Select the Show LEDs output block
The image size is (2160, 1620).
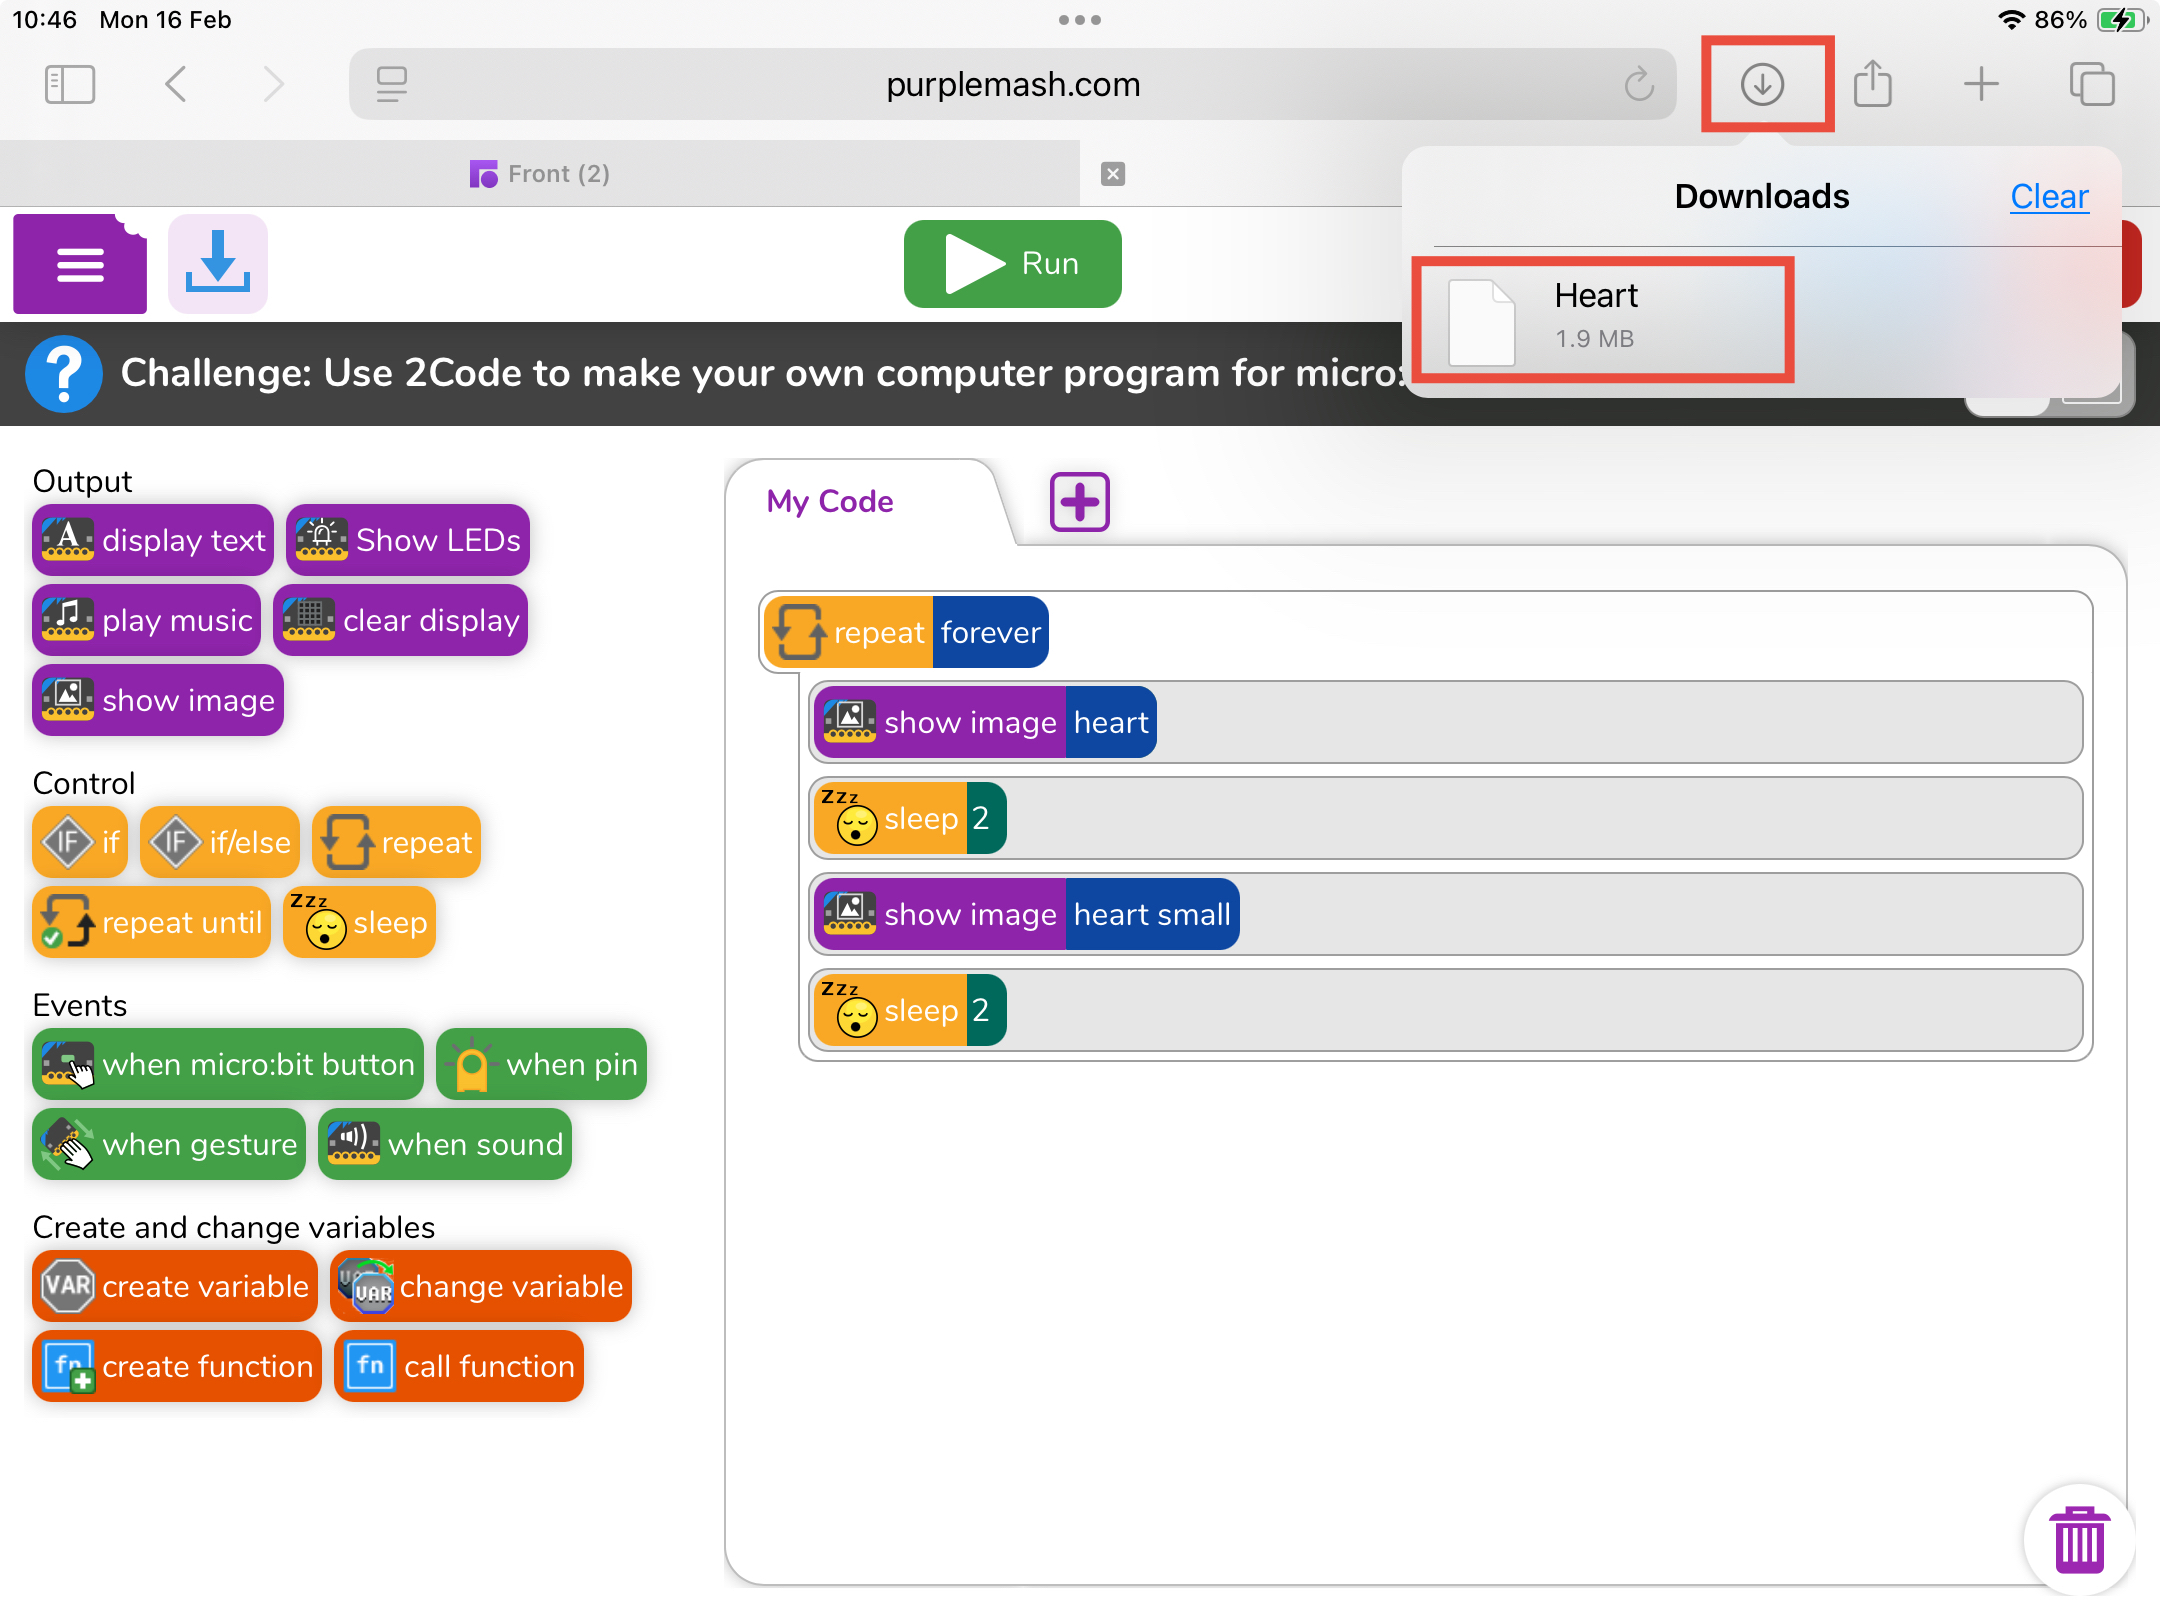[408, 541]
